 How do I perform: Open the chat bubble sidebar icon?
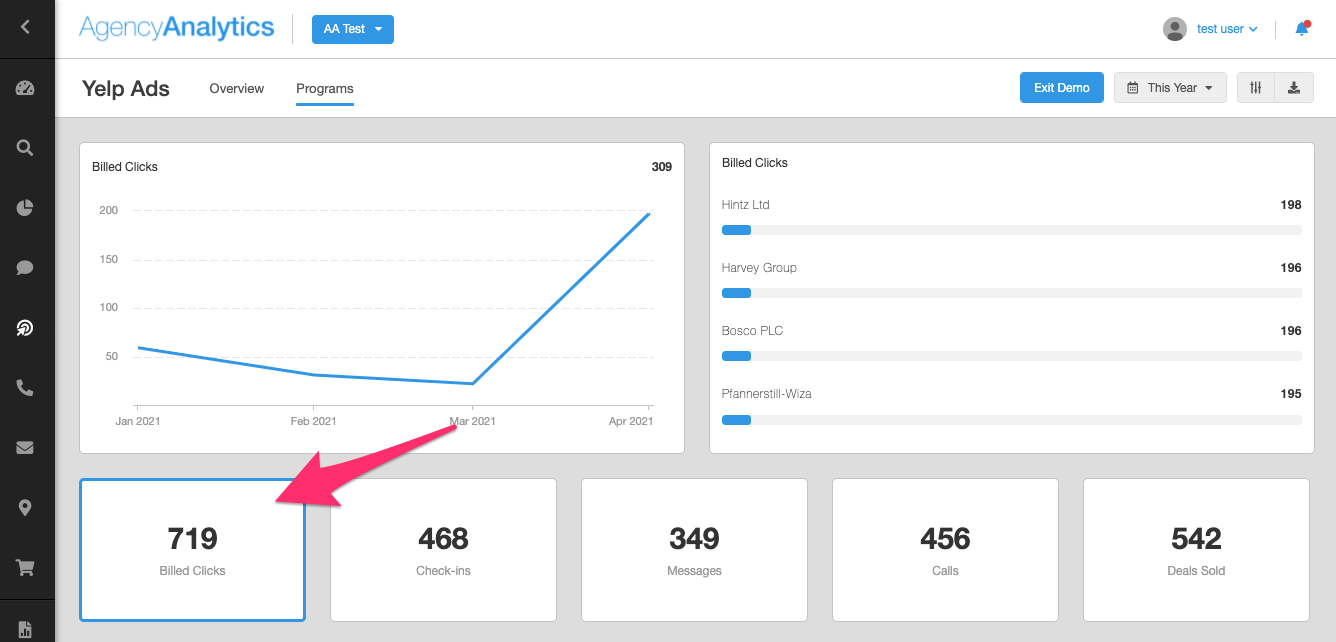26,268
